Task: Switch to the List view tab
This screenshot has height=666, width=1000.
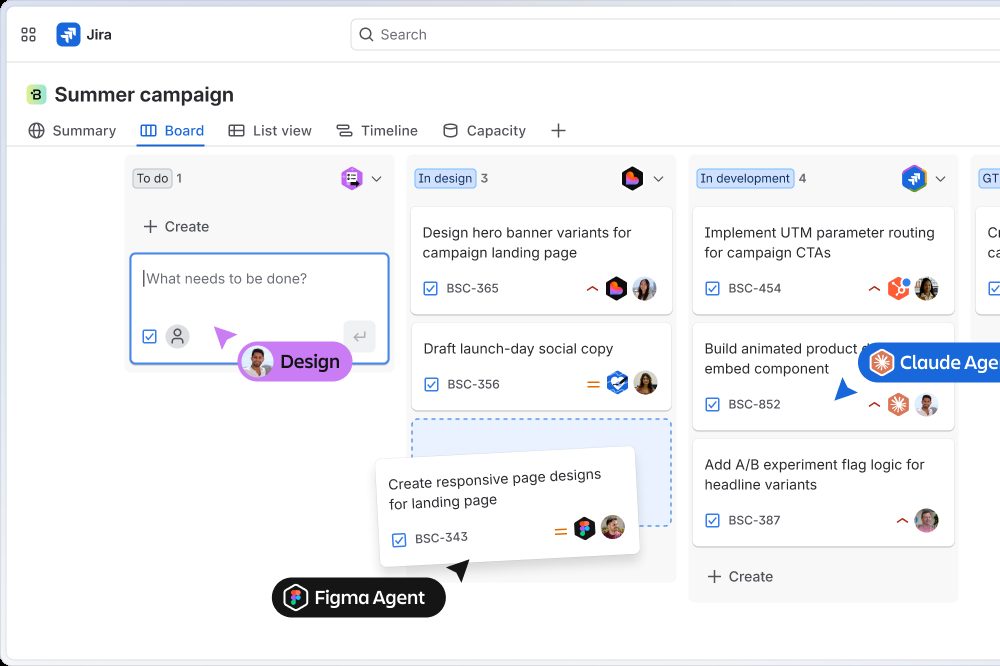Action: (270, 131)
